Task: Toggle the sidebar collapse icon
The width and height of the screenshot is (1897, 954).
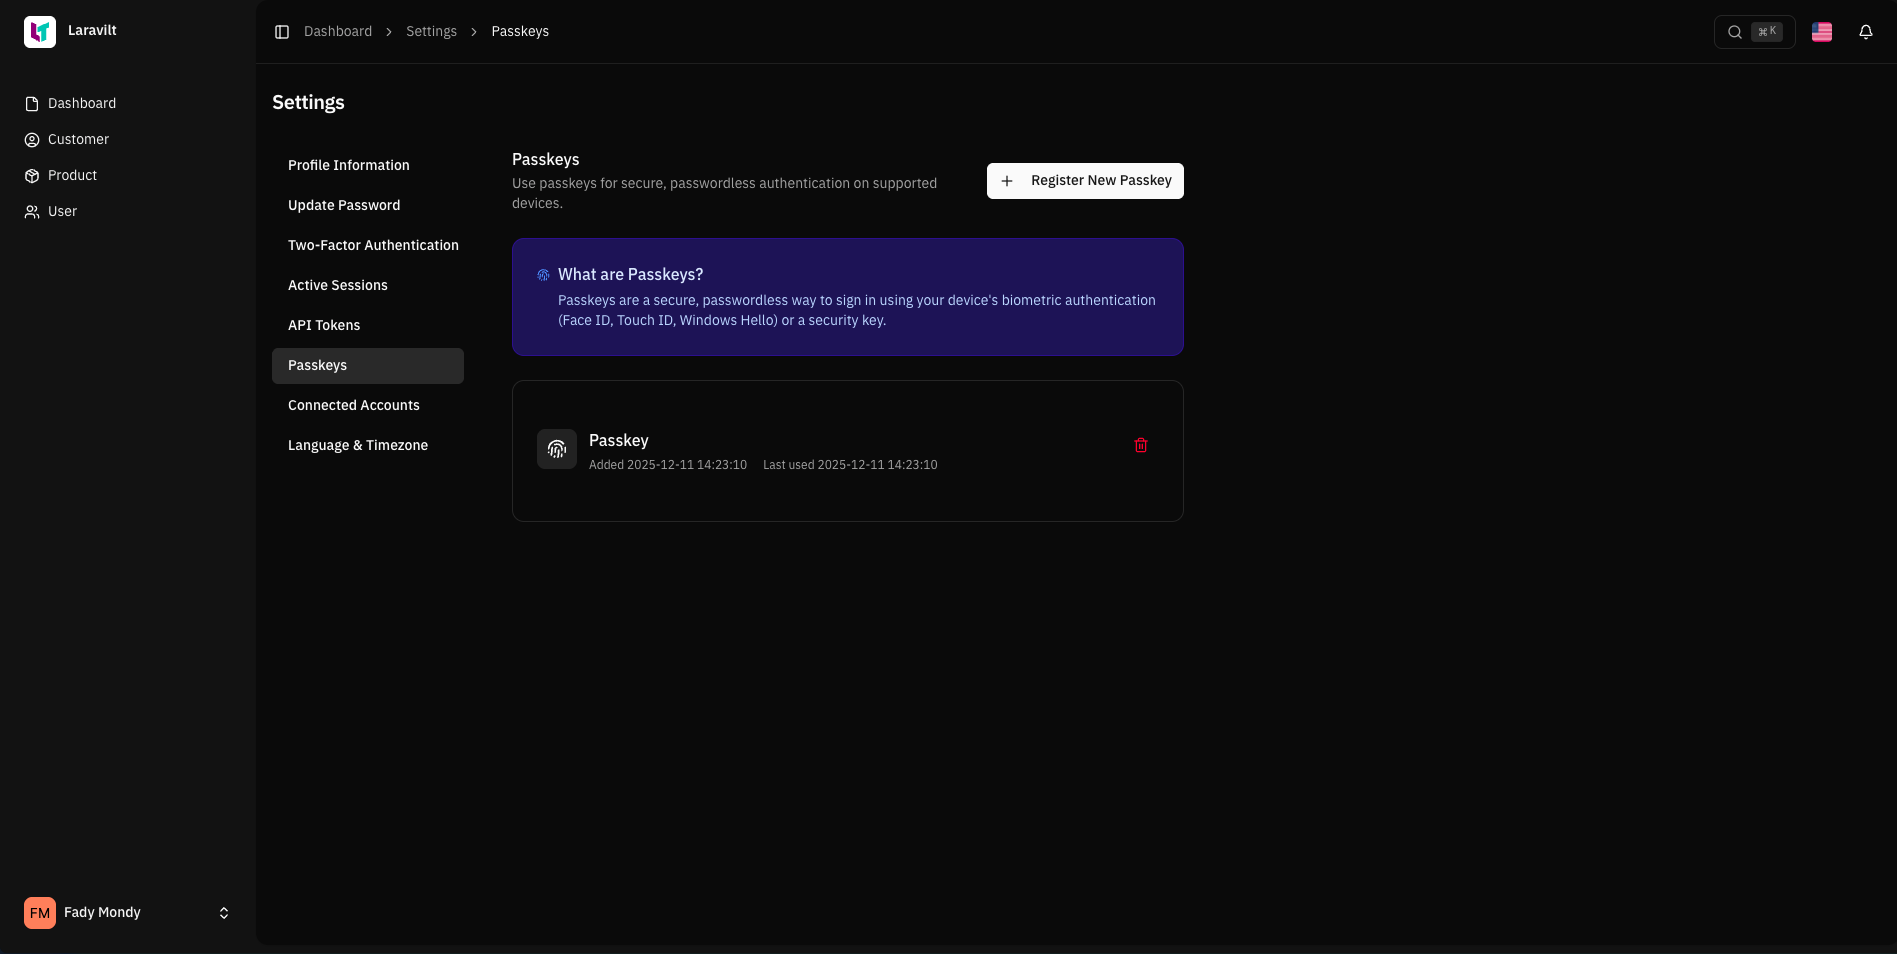Action: 282,32
